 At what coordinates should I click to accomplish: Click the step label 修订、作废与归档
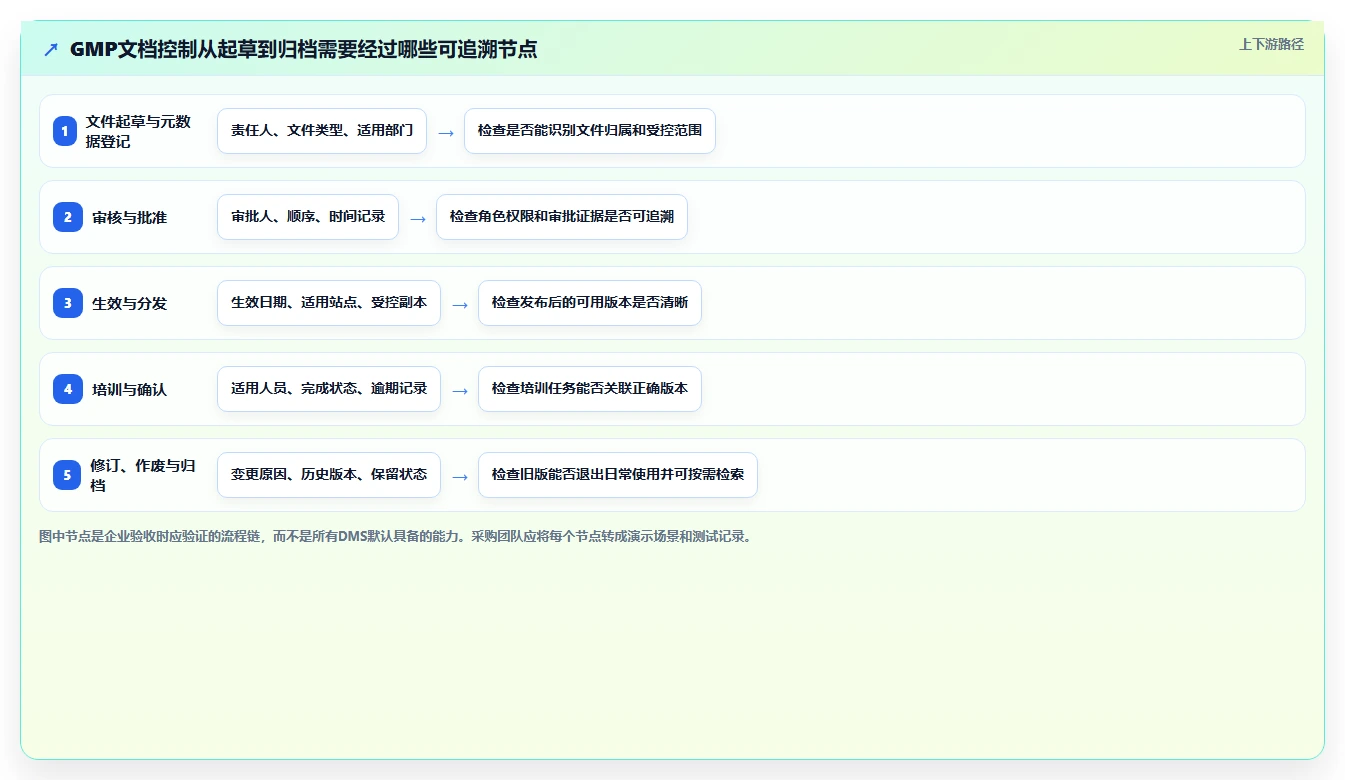pyautogui.click(x=143, y=475)
